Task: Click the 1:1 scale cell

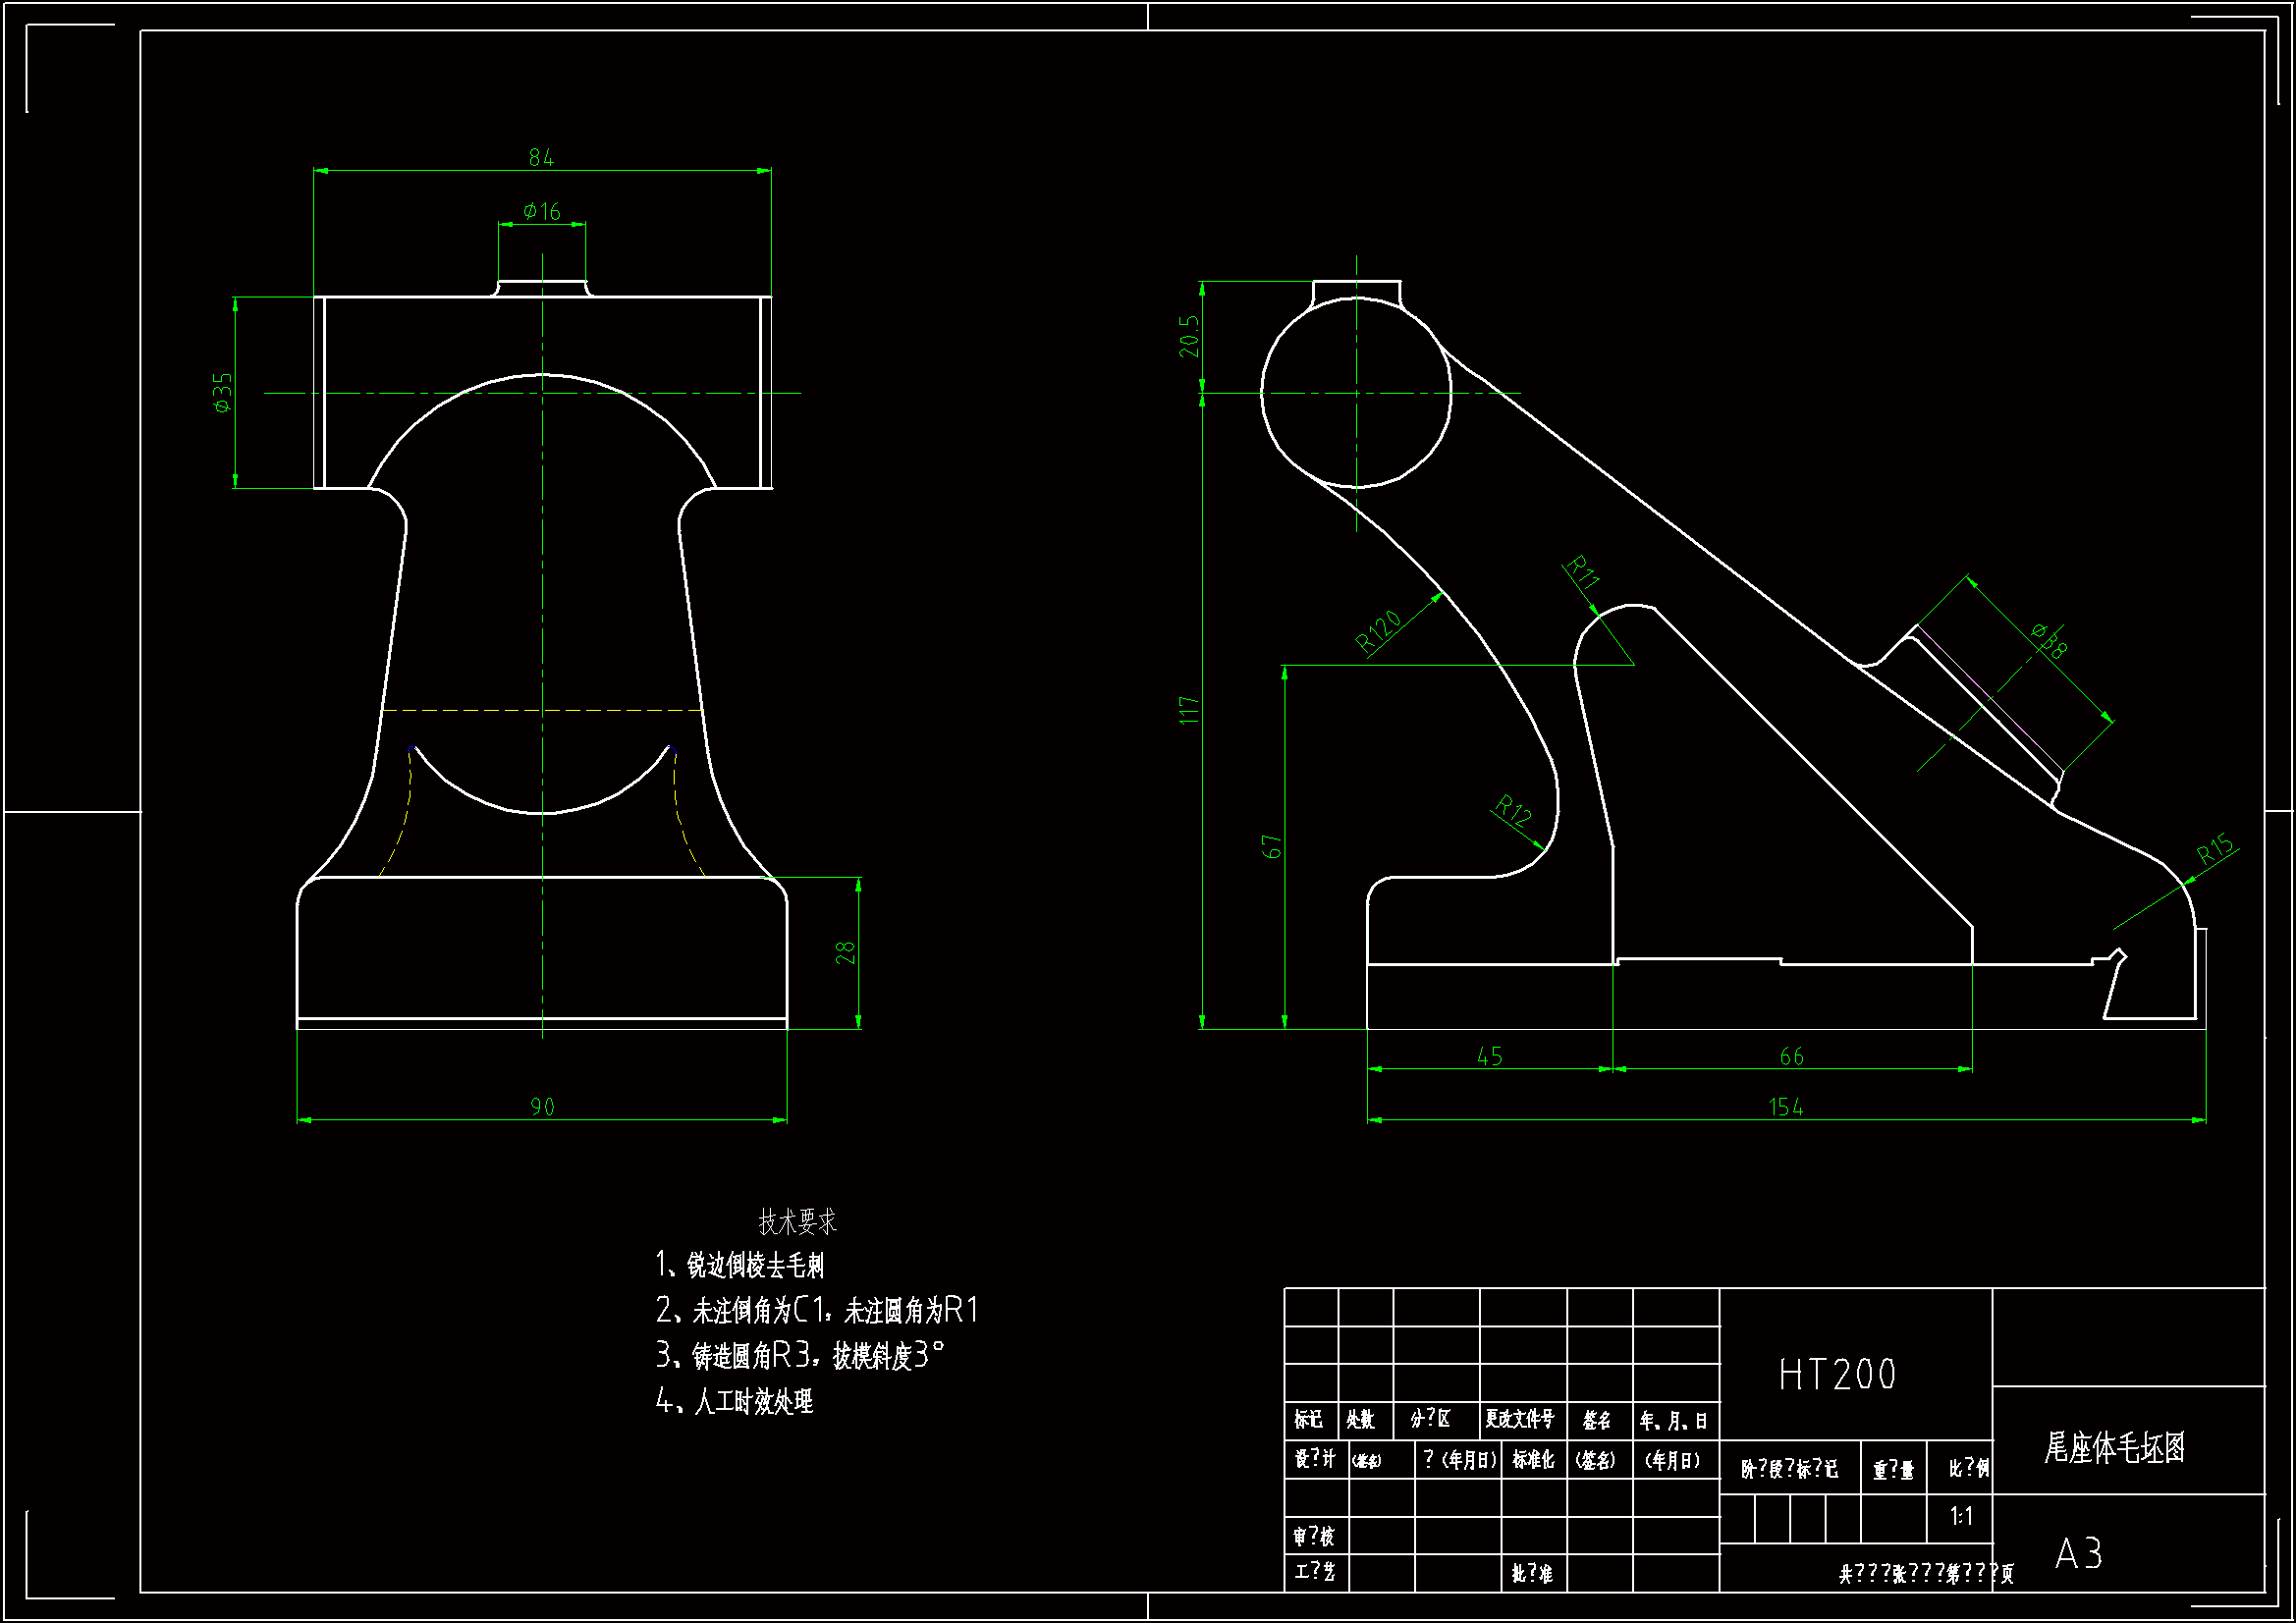Action: (x=1961, y=1516)
